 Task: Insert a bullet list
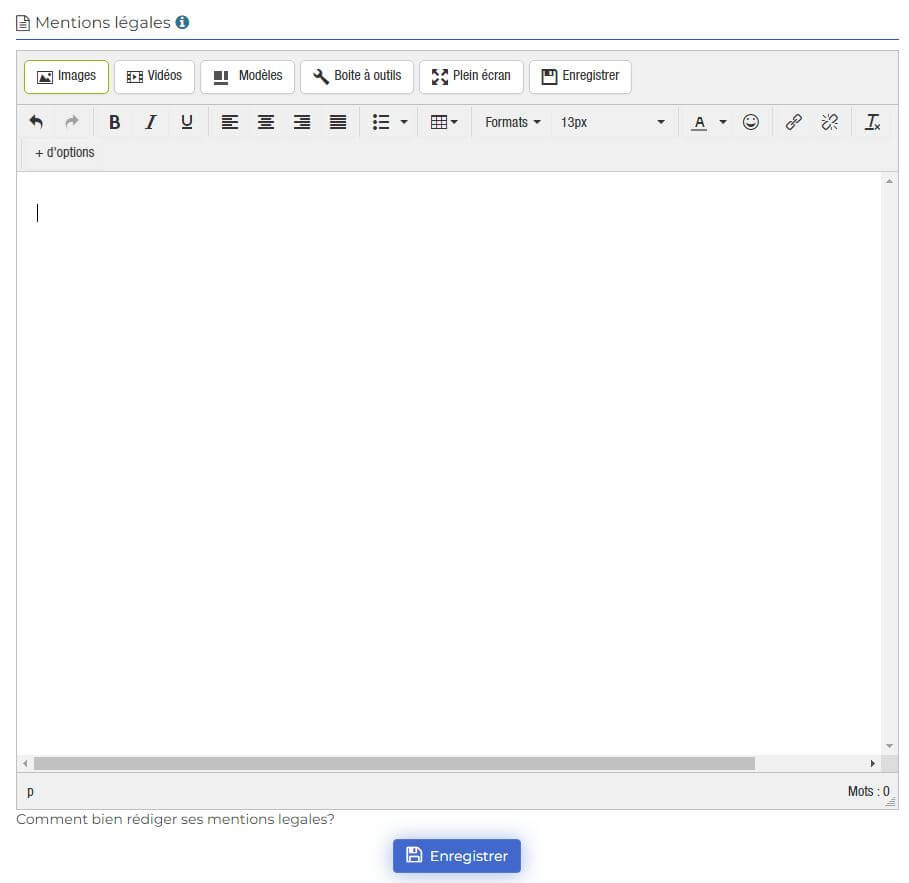point(381,122)
